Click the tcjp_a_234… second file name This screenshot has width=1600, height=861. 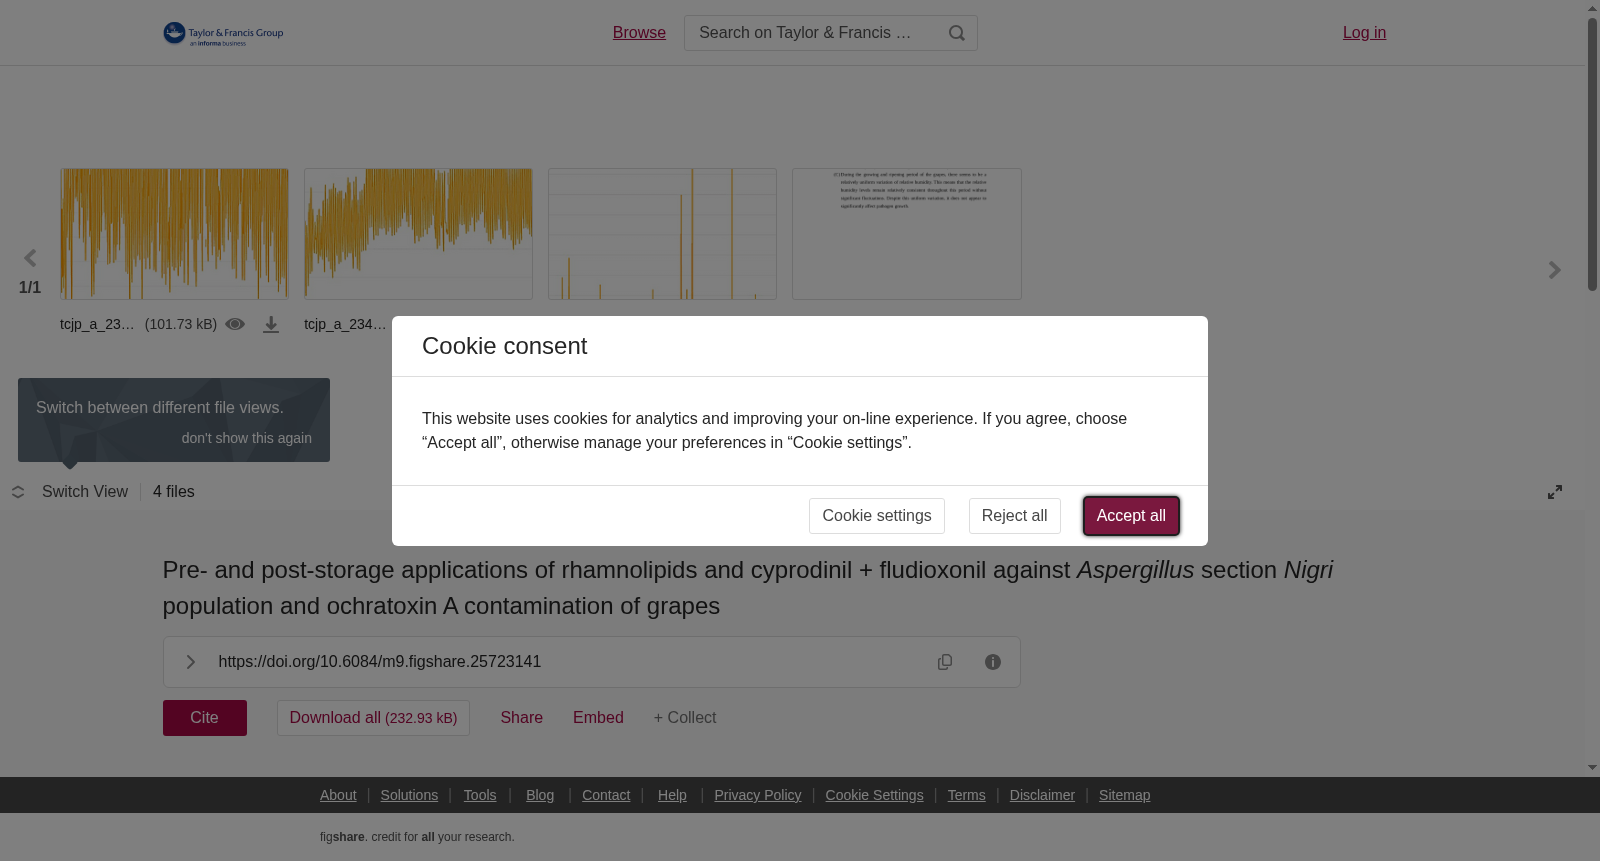coord(345,324)
